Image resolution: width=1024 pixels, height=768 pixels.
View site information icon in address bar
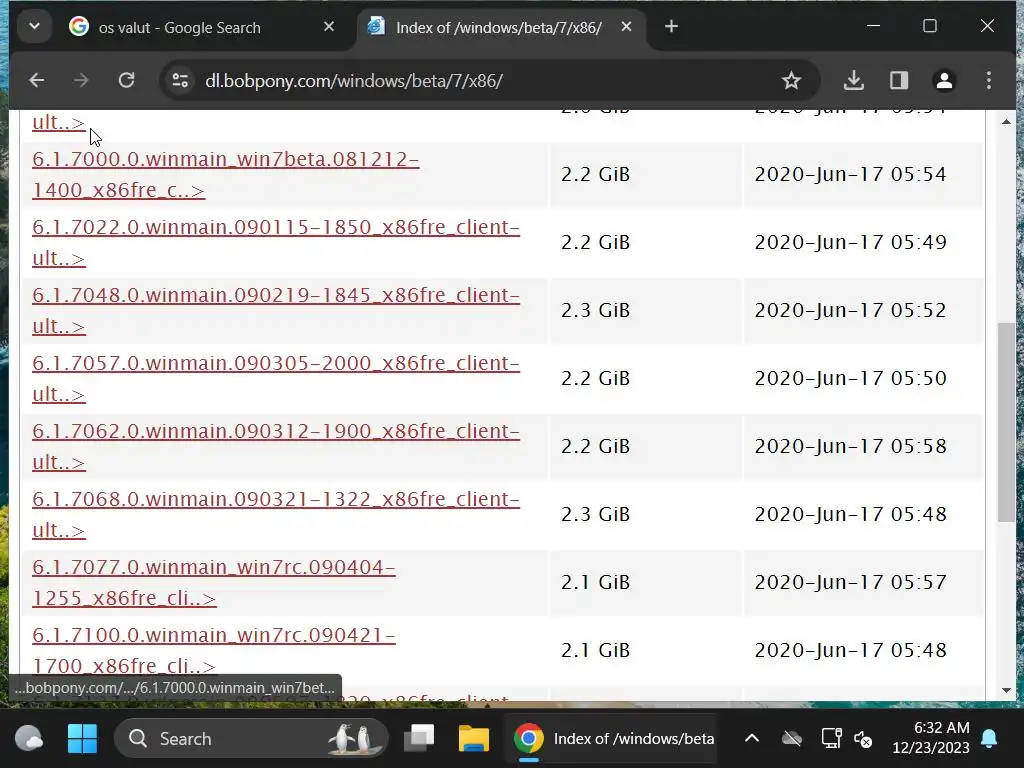[x=180, y=80]
